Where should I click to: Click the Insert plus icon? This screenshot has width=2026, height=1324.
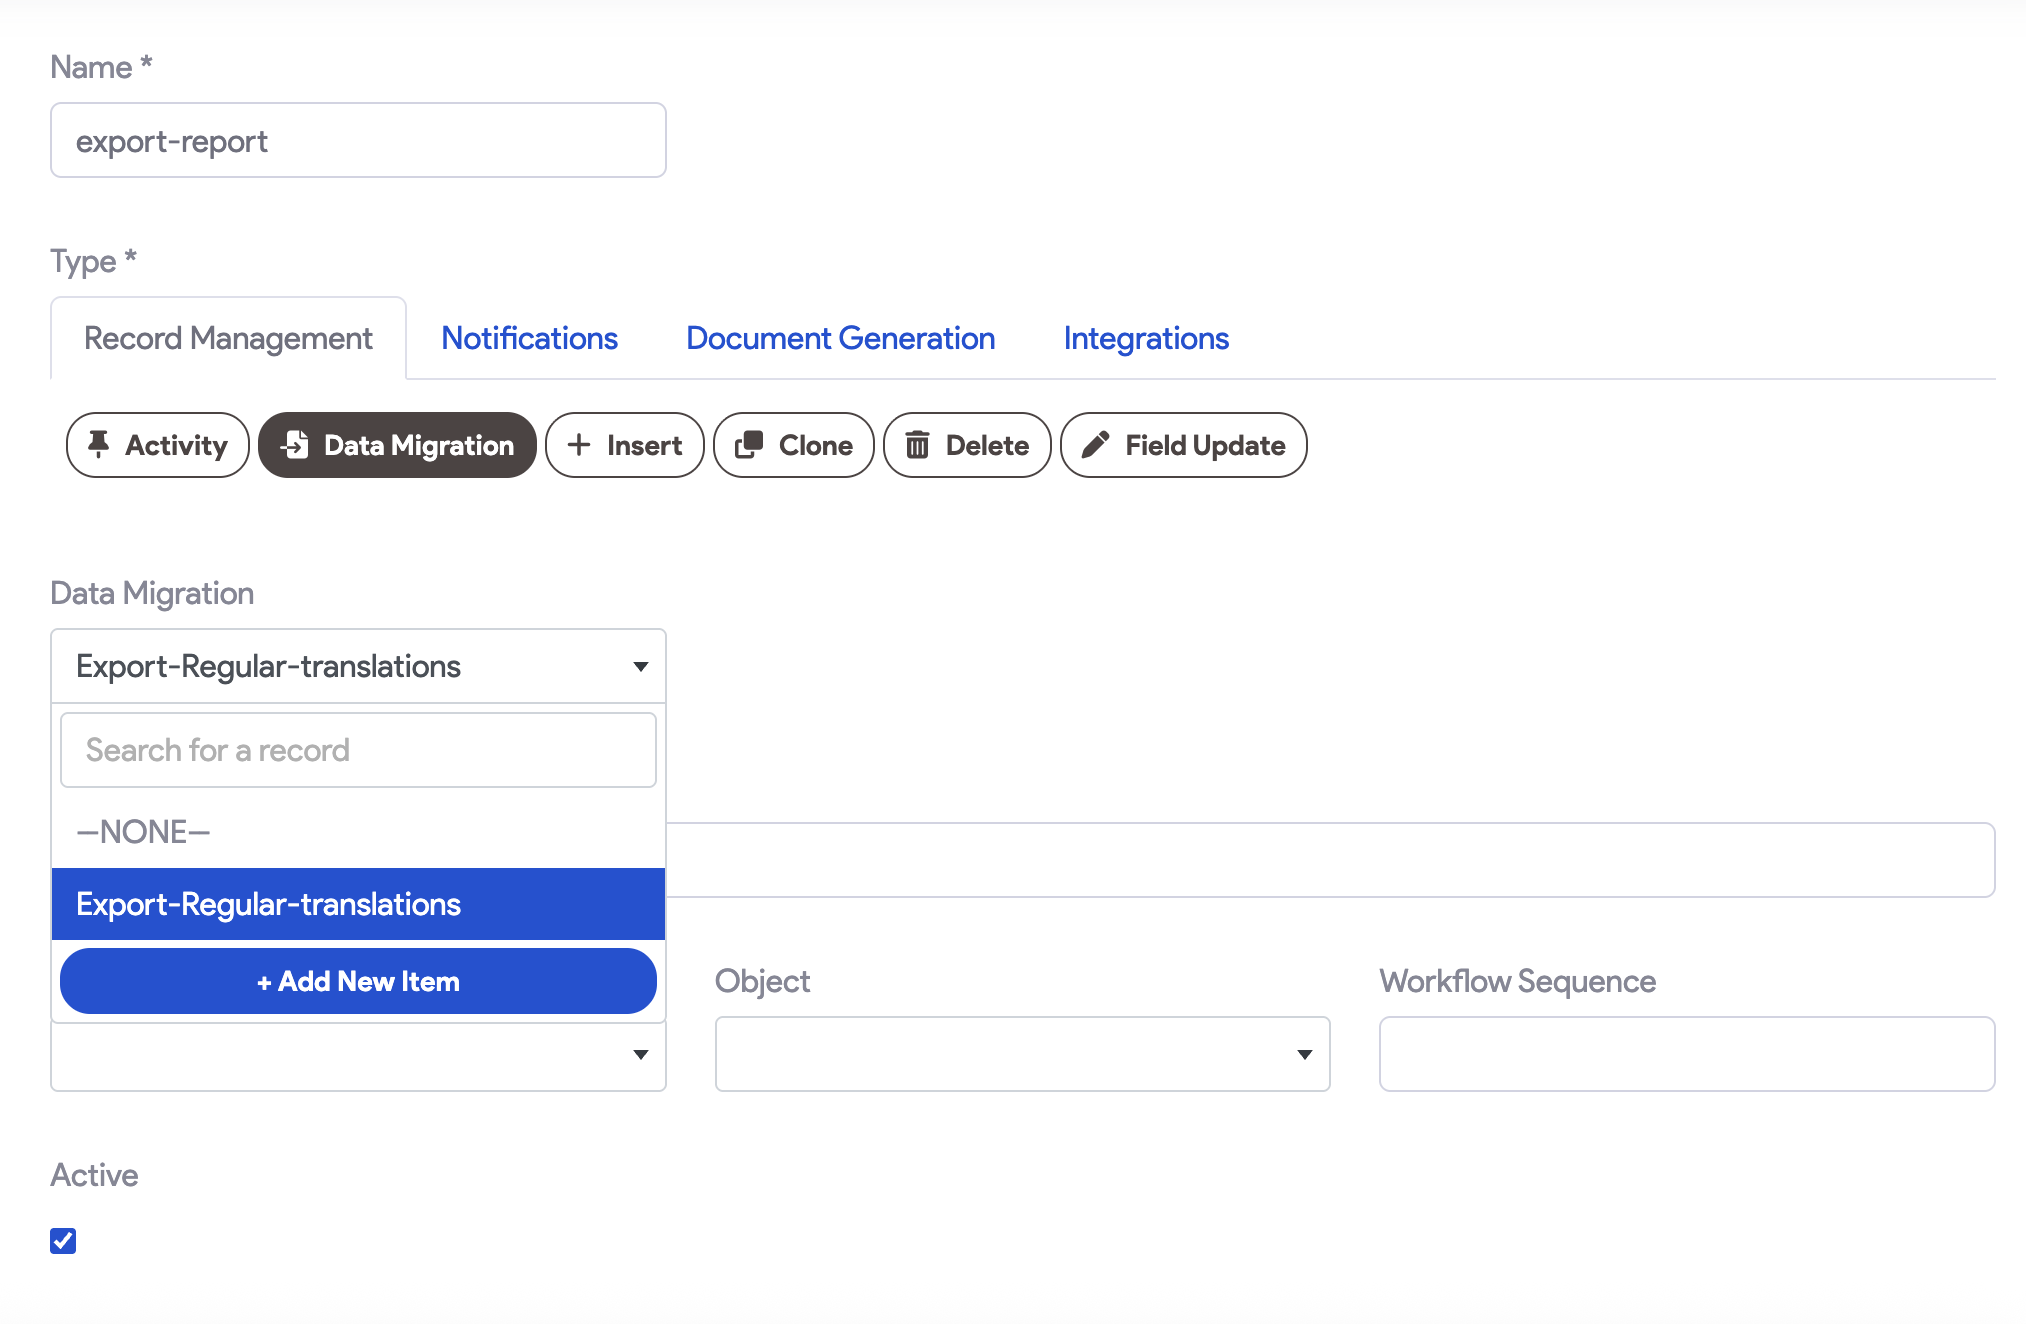(x=579, y=445)
